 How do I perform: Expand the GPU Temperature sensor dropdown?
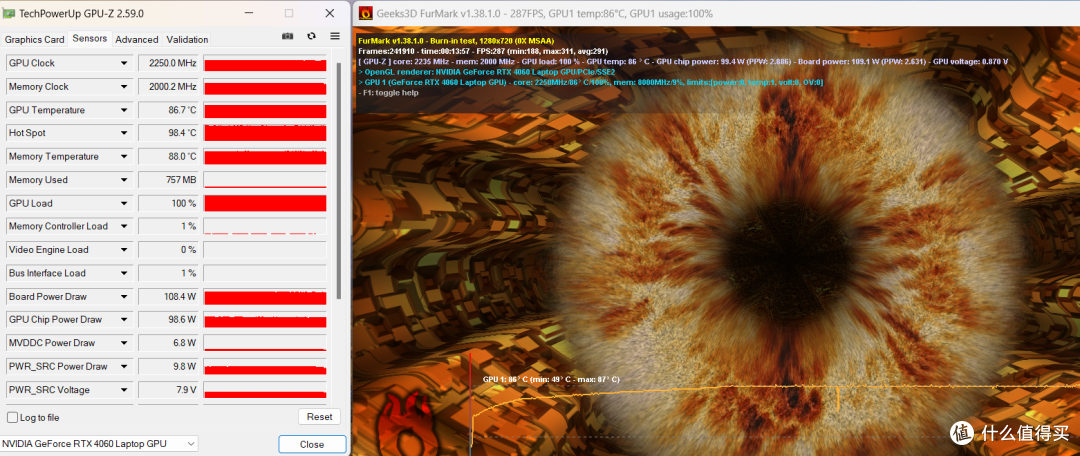click(124, 110)
